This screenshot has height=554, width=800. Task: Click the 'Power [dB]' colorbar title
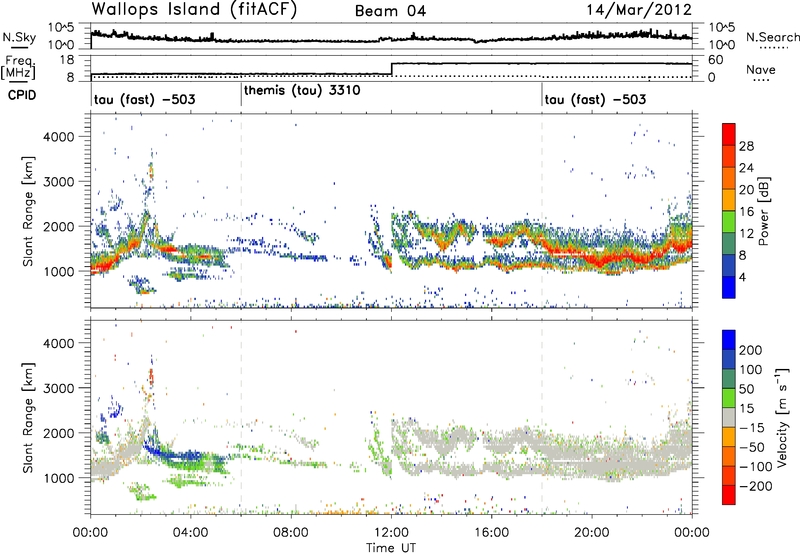tap(763, 211)
